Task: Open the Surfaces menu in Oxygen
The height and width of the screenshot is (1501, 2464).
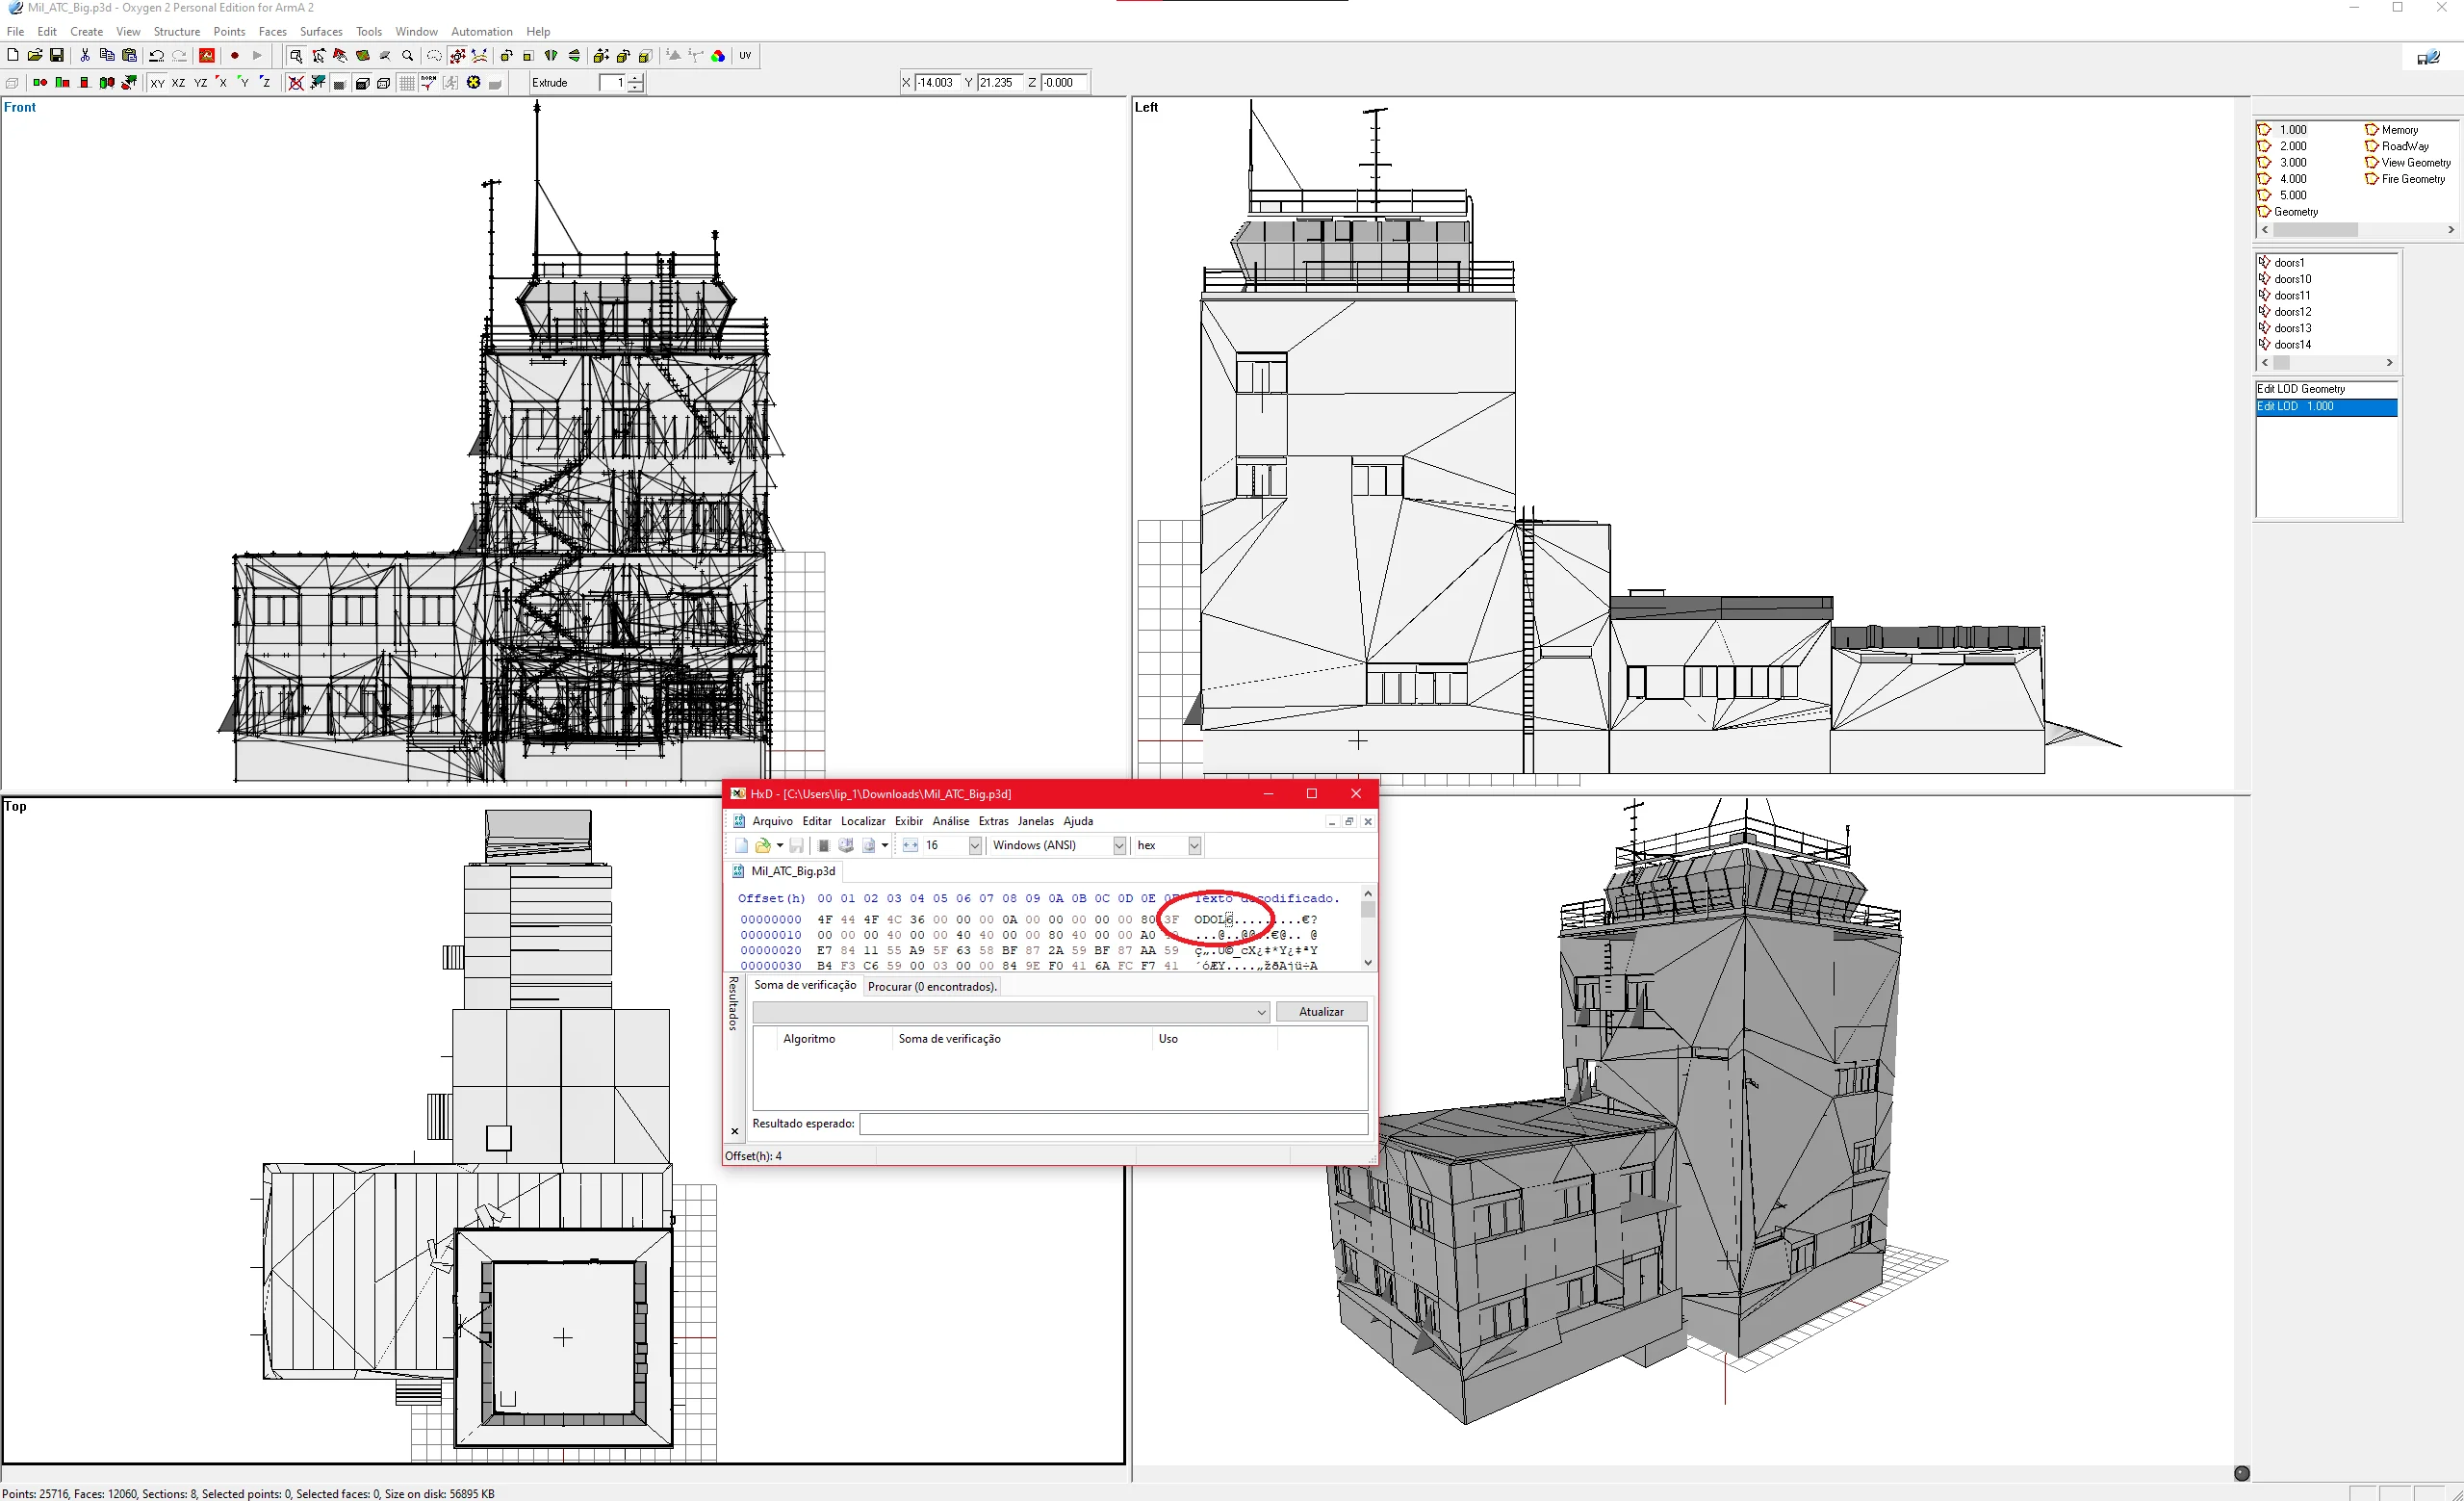Action: pyautogui.click(x=321, y=32)
